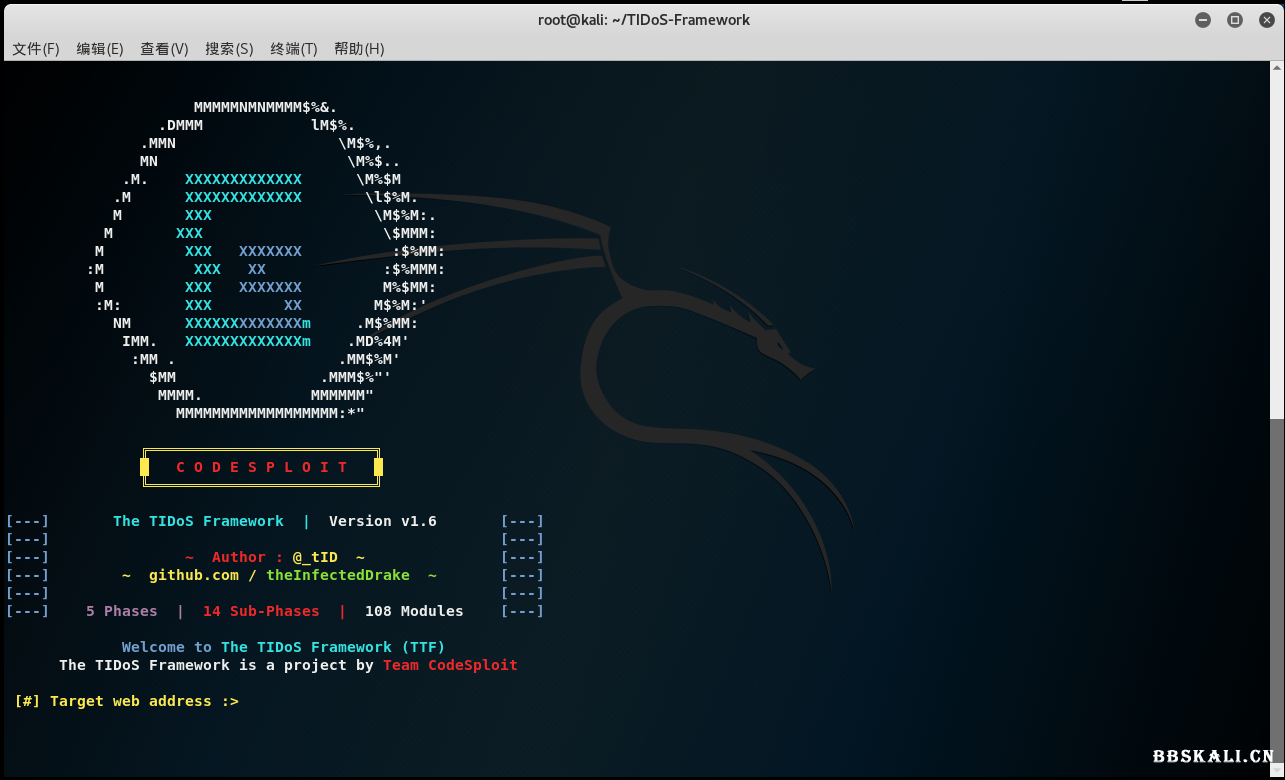Viewport: 1285px width, 780px height.
Task: Minimize the terminal window
Action: [x=1202, y=19]
